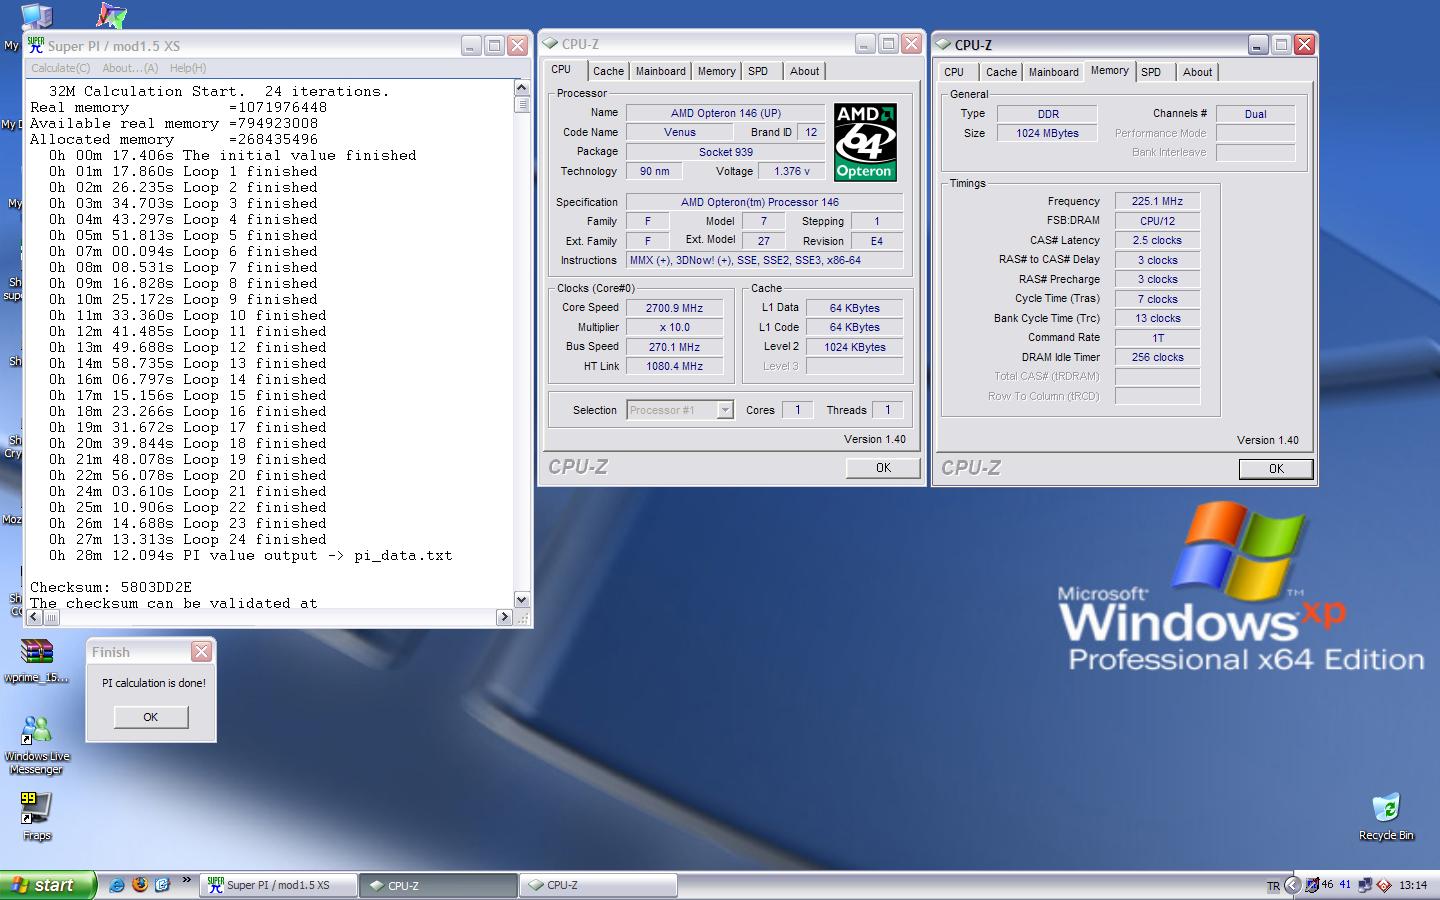Click the network connection tray icon
The width and height of the screenshot is (1440, 900).
[x=1365, y=885]
